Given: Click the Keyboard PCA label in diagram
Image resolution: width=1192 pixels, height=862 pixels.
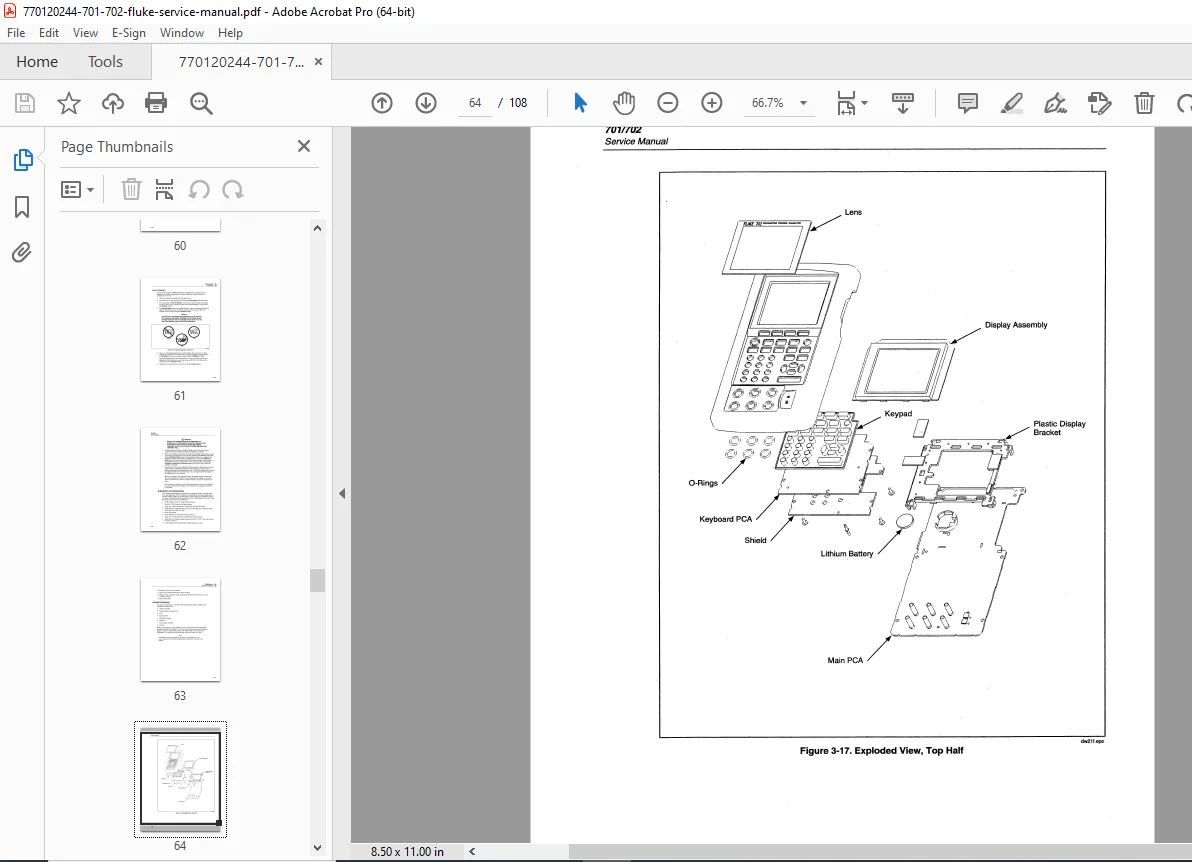Looking at the screenshot, I should 725,519.
